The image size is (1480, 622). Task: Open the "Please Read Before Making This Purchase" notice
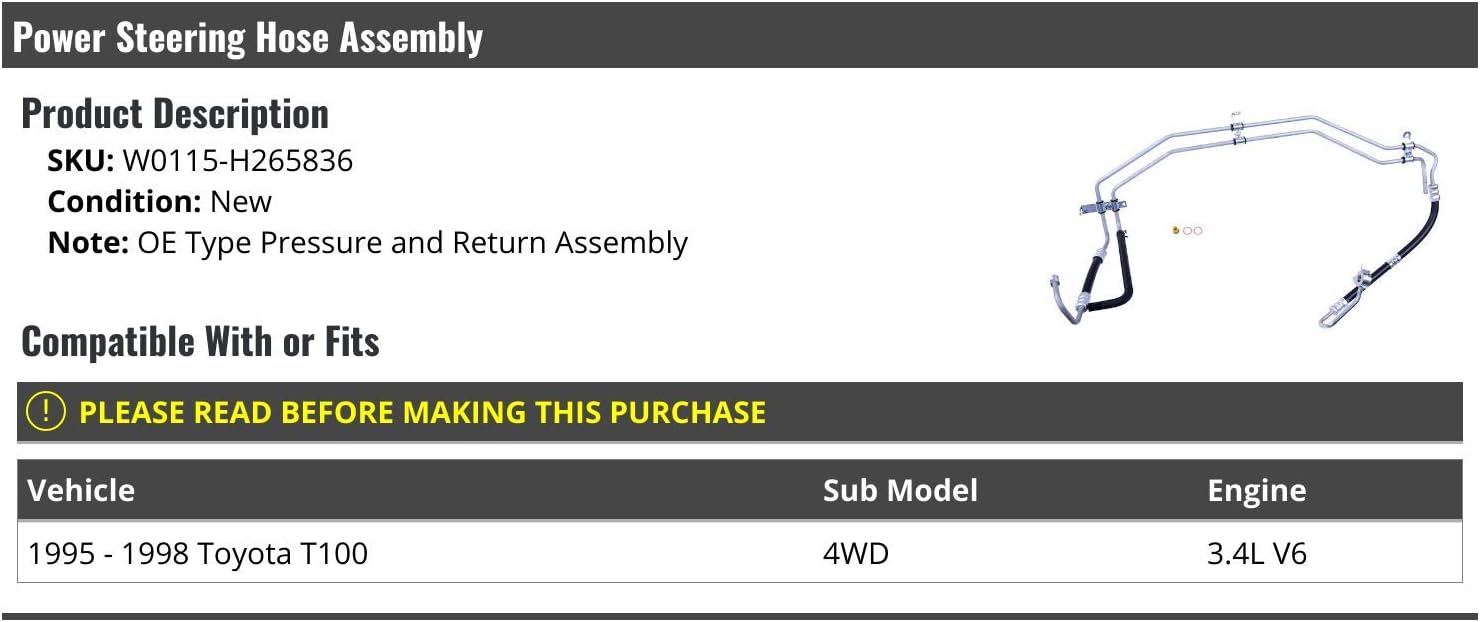pos(422,412)
